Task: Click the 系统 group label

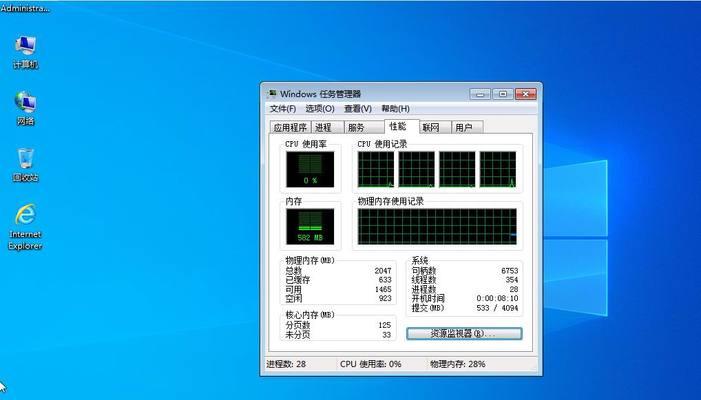Action: 420,260
